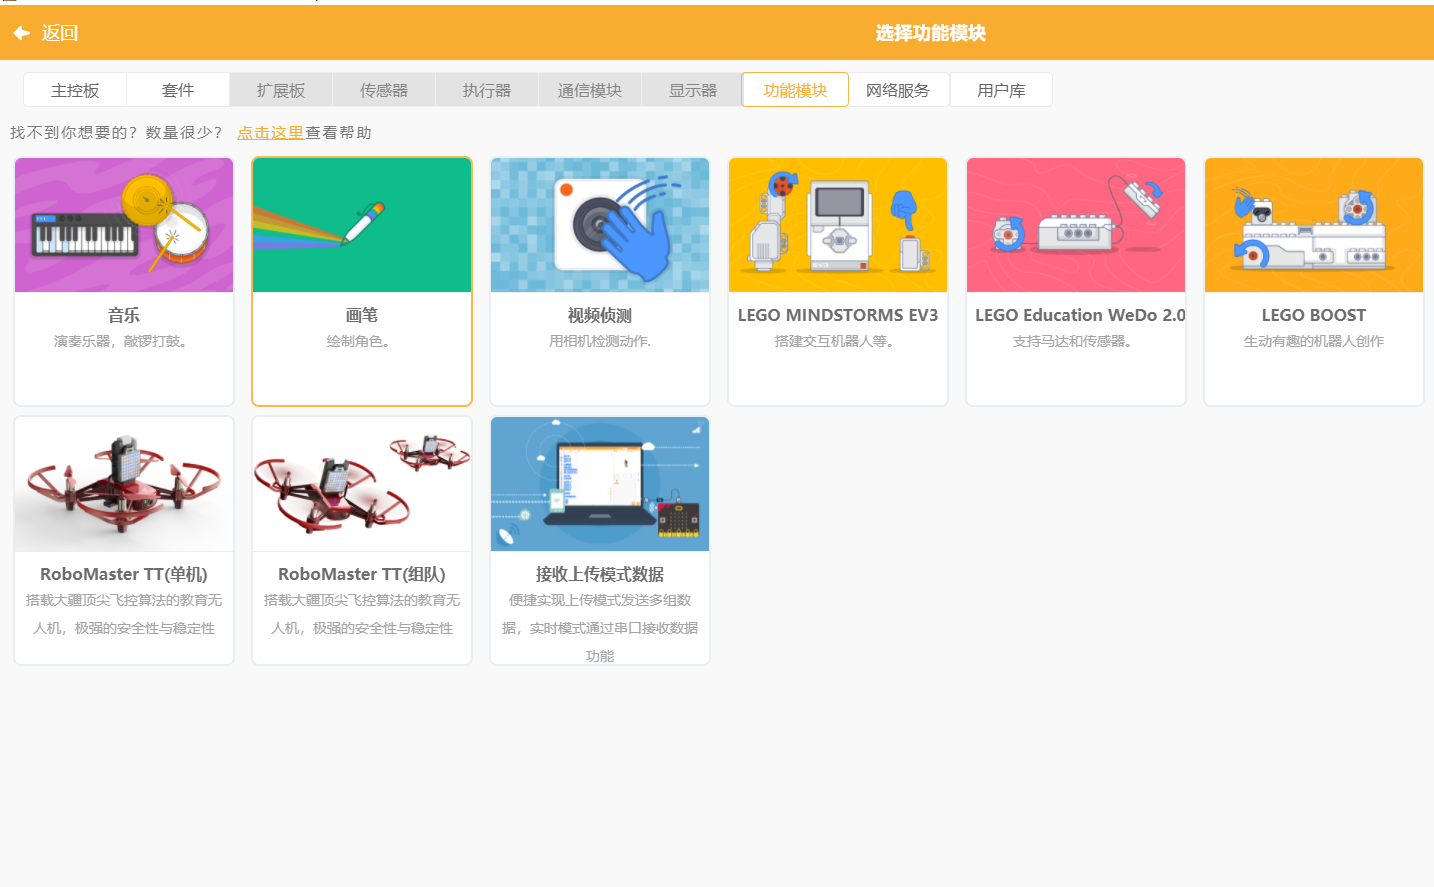
Task: Click the RoboMaster TT(单机) title
Action: point(124,574)
